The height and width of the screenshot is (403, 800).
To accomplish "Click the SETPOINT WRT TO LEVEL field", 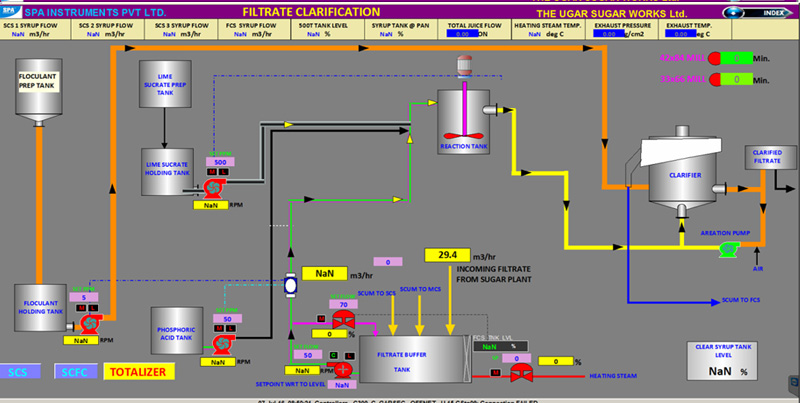I will pyautogui.click(x=342, y=385).
